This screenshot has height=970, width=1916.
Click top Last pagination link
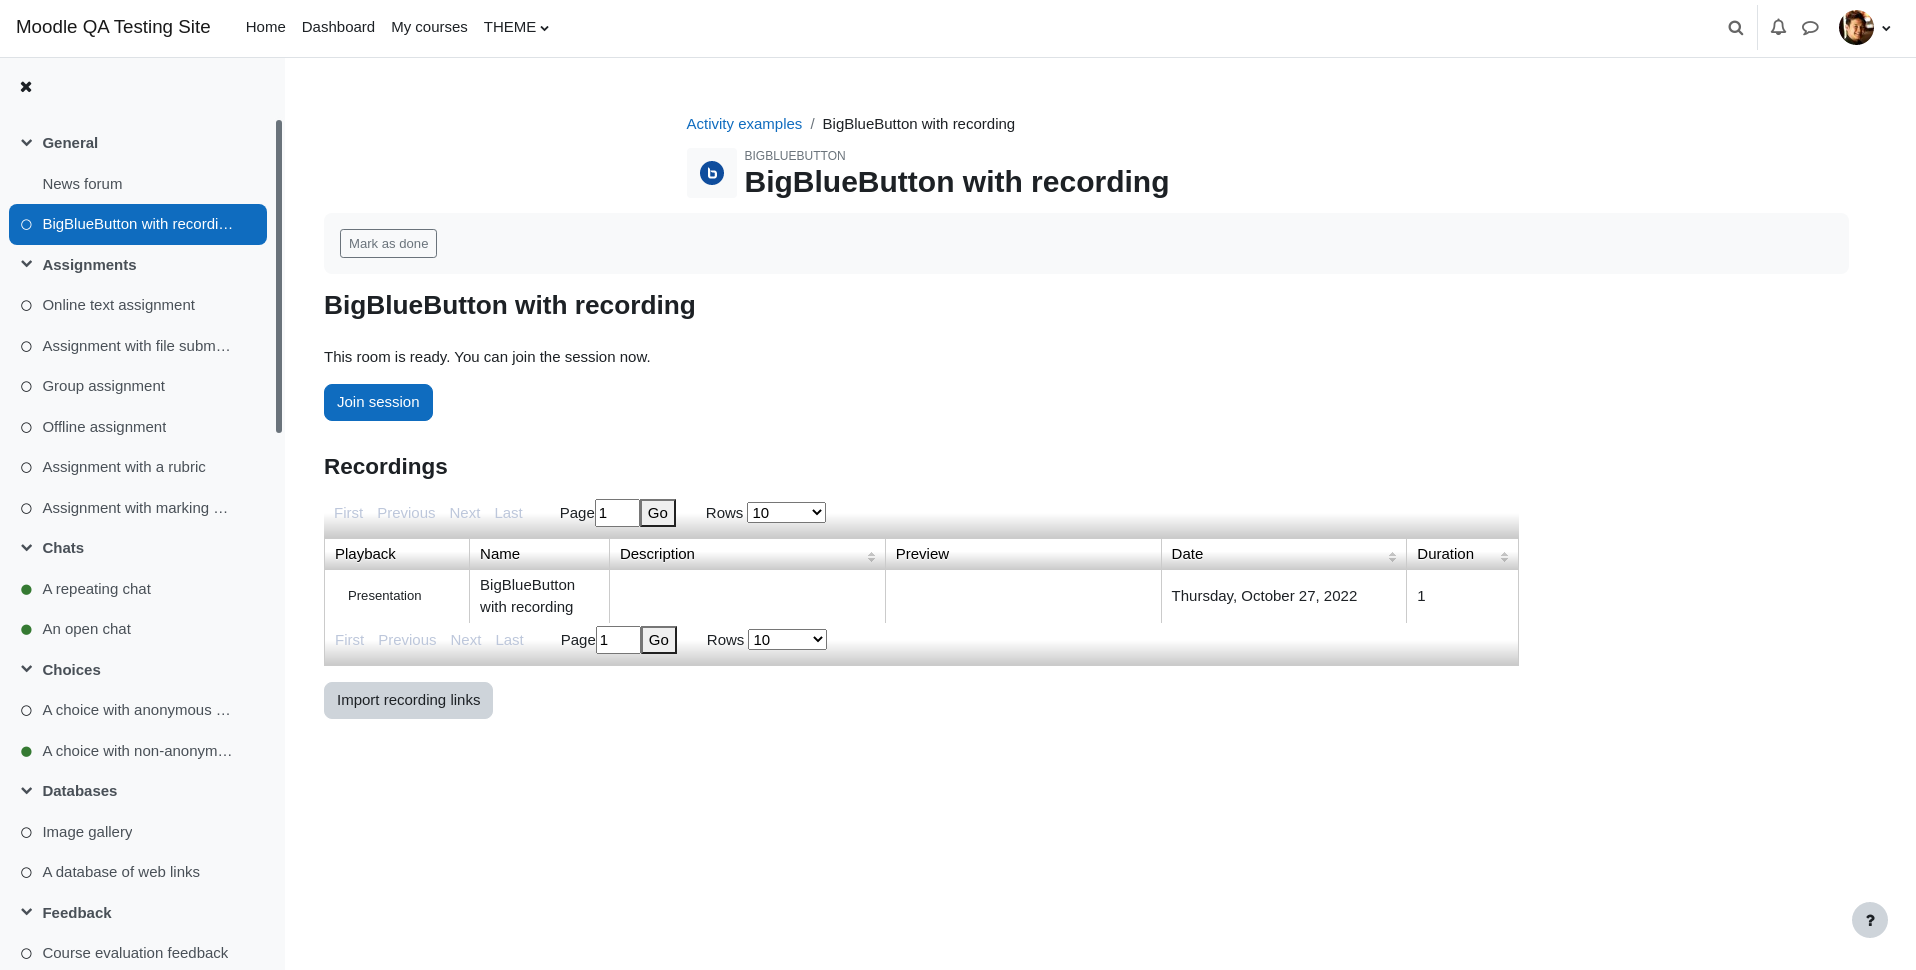click(508, 513)
